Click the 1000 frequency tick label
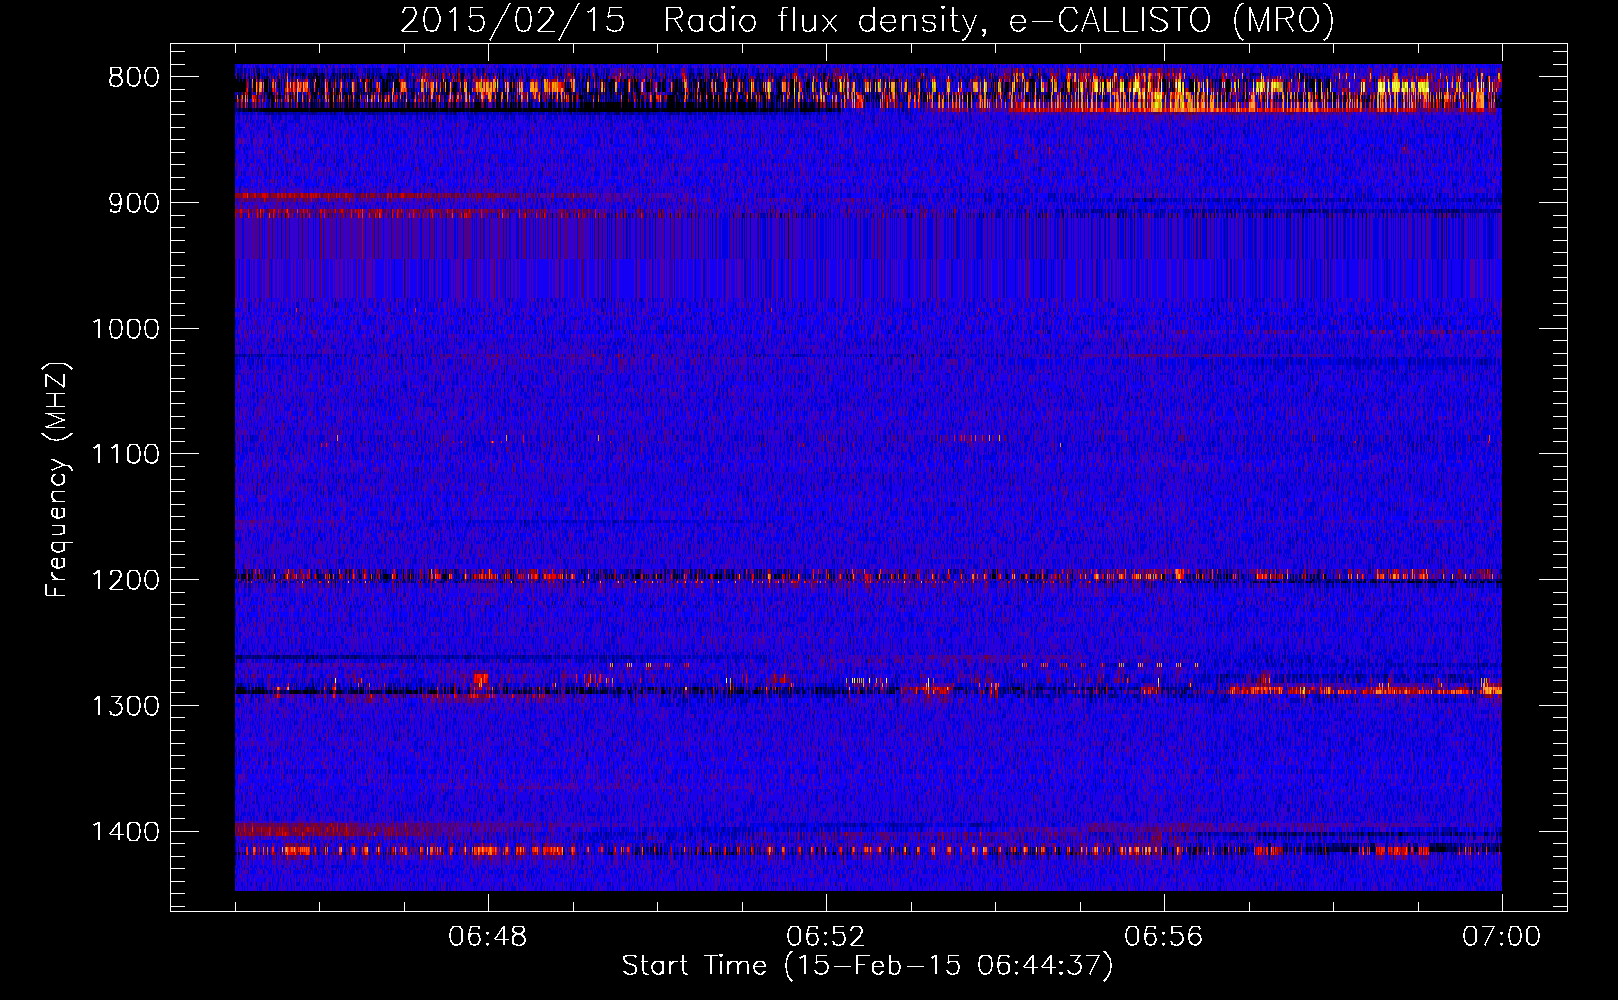The image size is (1618, 1000). [126, 329]
